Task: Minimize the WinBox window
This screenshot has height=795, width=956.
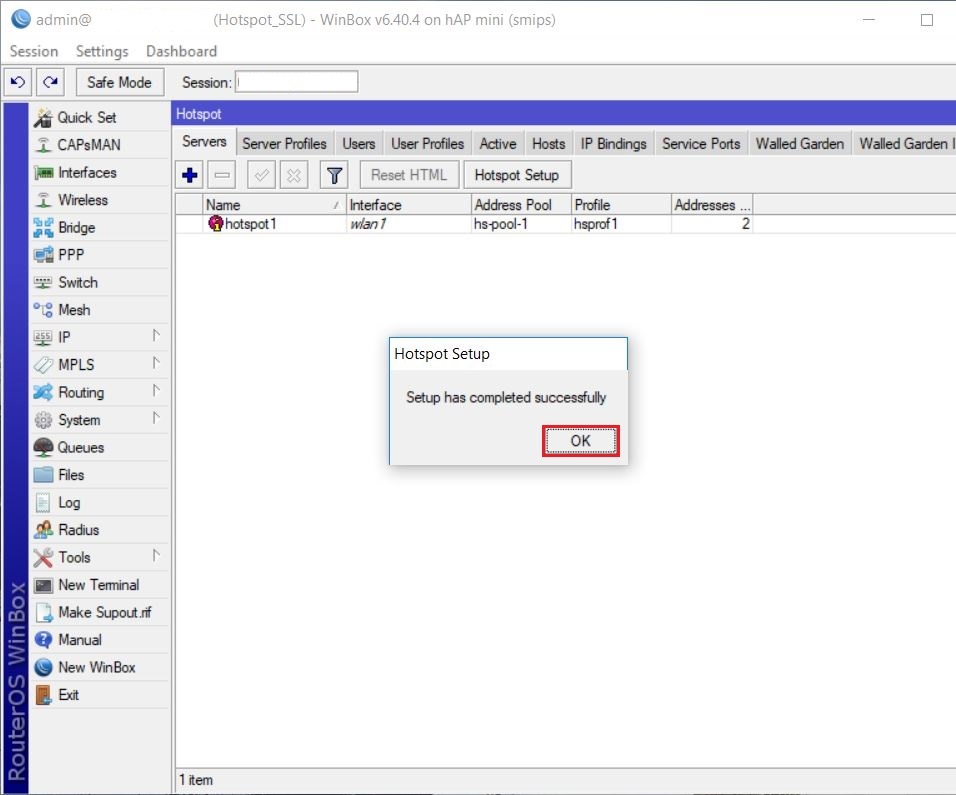Action: [x=868, y=20]
